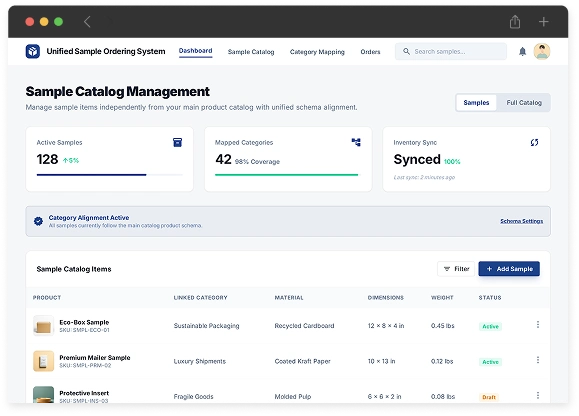Viewport: 579px width, 416px height.
Task: Click the Active Samples progress bar
Action: 109,175
